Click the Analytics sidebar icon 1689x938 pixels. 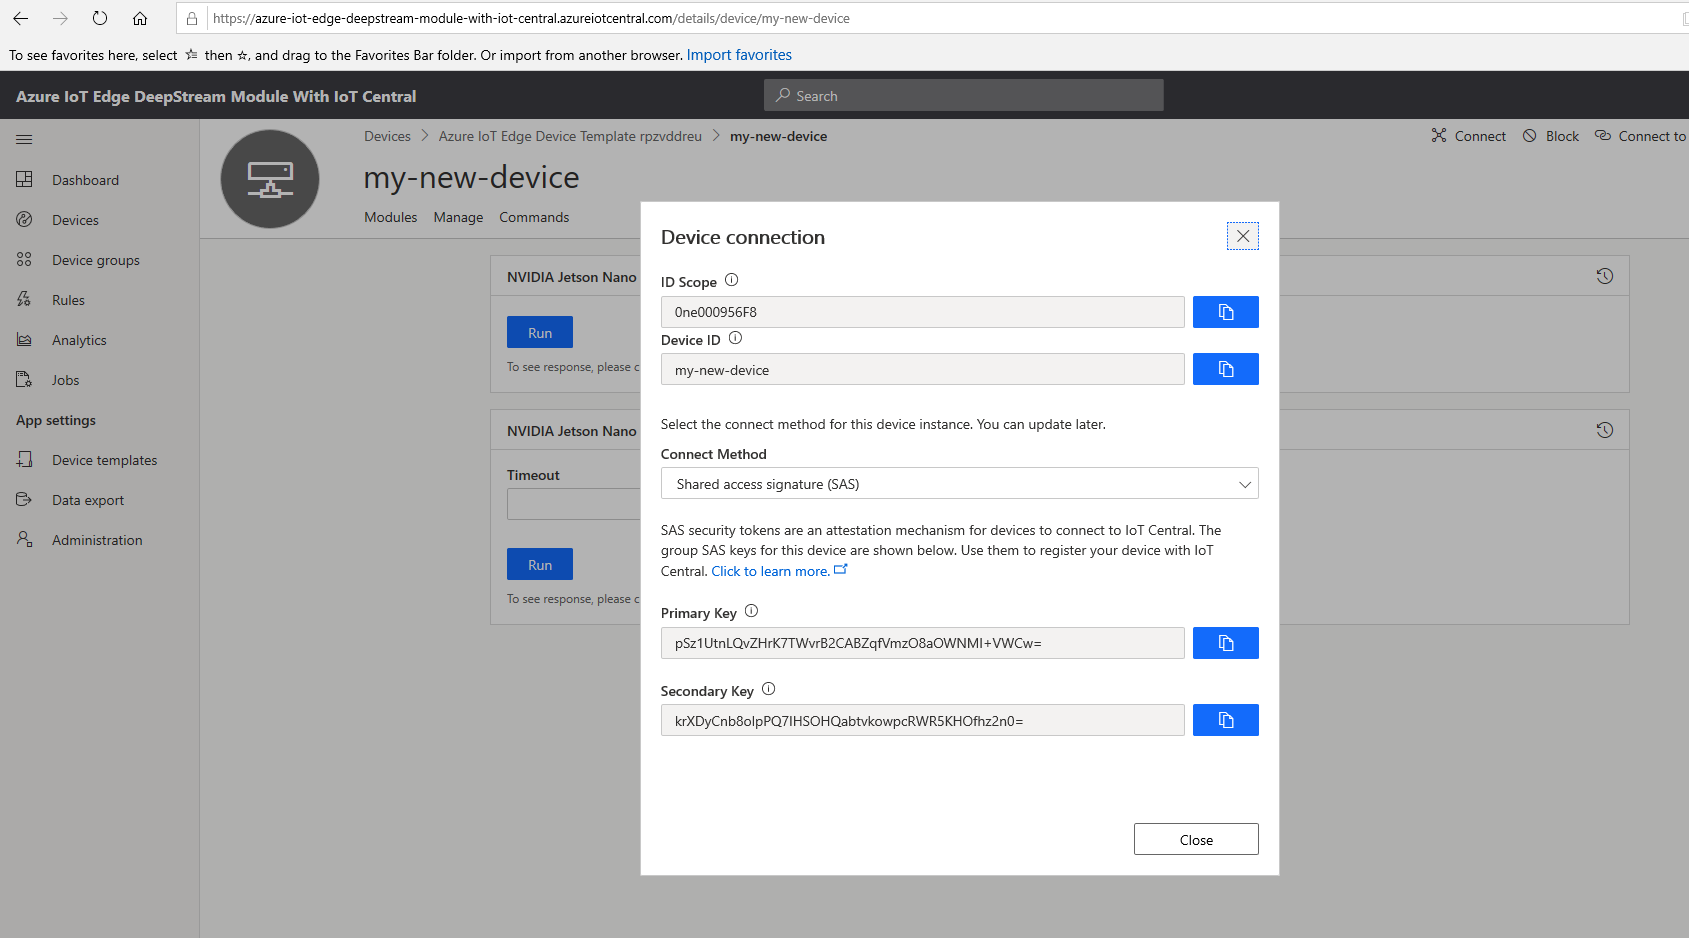(24, 339)
